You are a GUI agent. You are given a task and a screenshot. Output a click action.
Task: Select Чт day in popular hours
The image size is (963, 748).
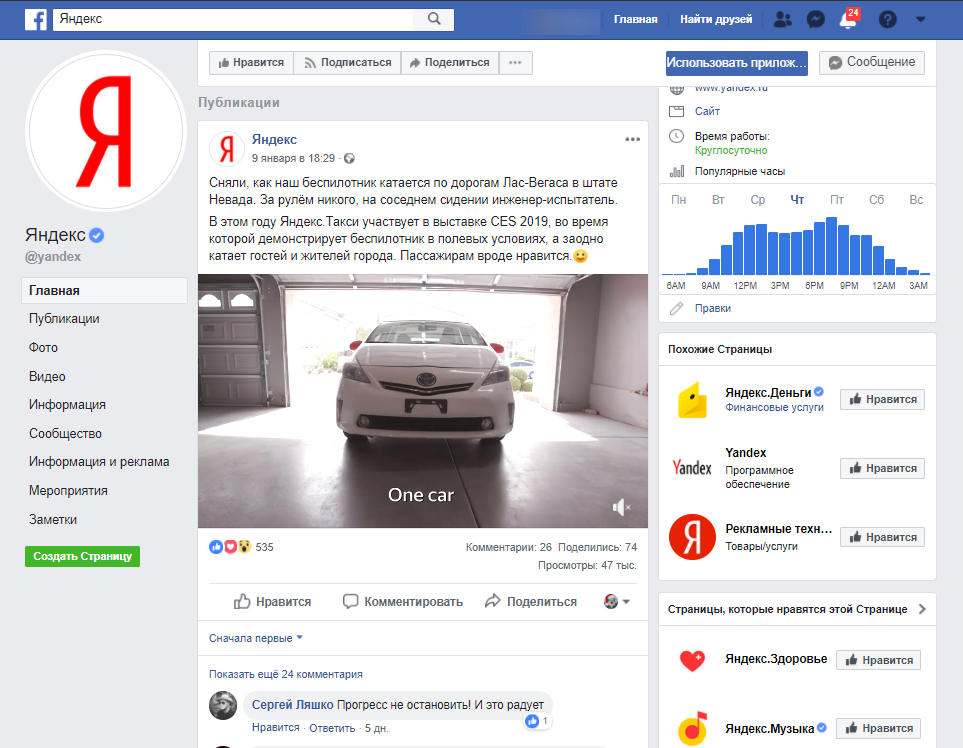(797, 200)
